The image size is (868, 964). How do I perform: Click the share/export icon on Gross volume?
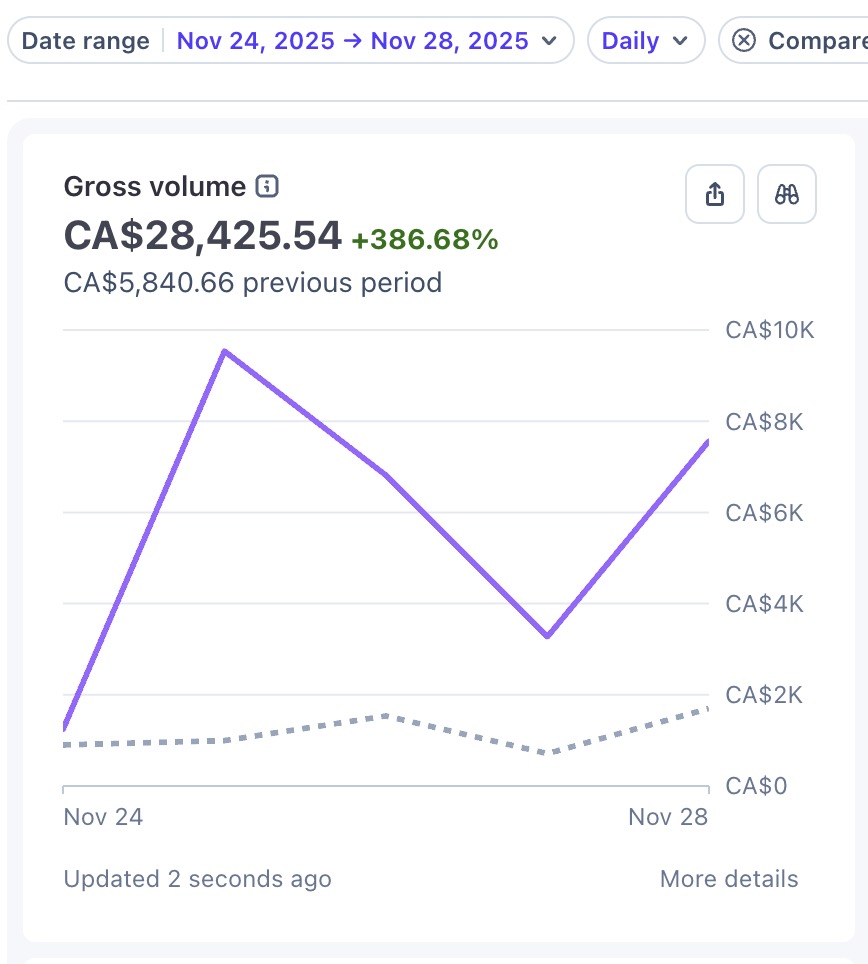coord(714,194)
